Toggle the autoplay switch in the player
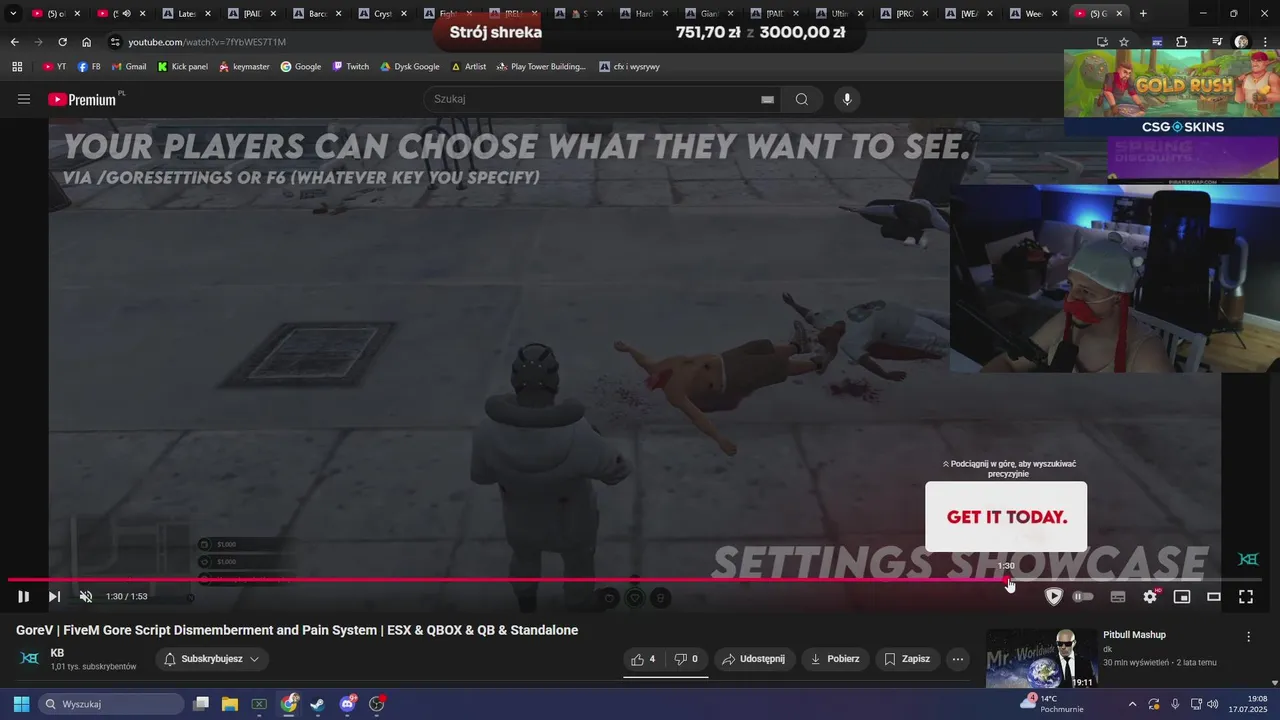 [1083, 597]
